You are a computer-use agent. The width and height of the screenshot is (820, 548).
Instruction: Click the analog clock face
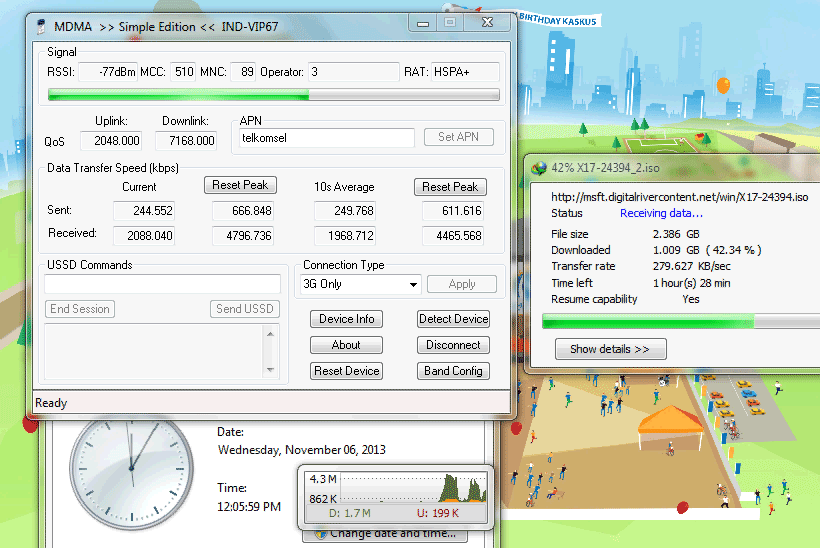tap(131, 471)
